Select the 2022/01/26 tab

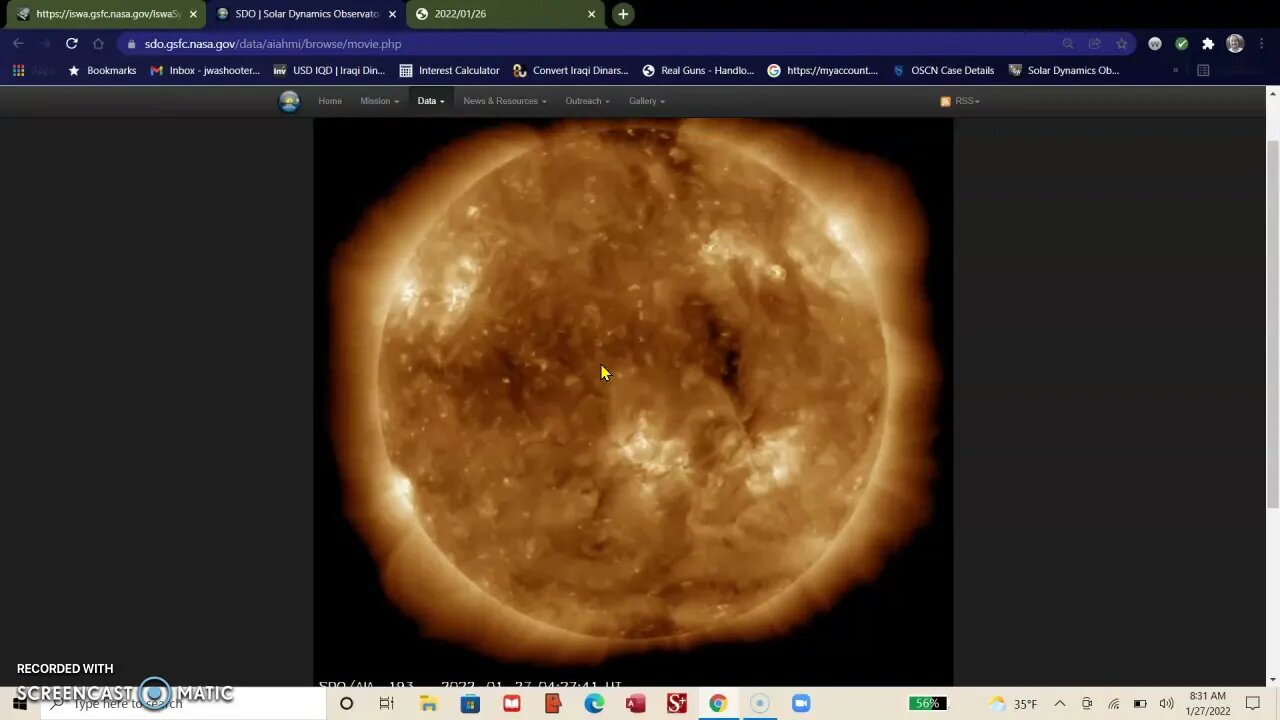[x=506, y=14]
